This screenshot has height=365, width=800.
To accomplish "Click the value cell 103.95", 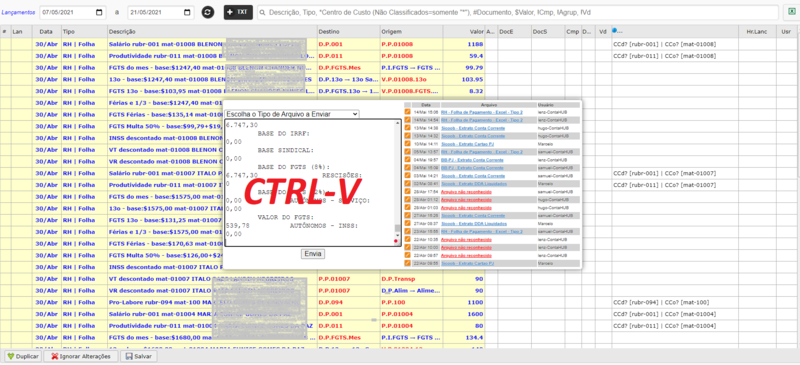I will 463,80.
